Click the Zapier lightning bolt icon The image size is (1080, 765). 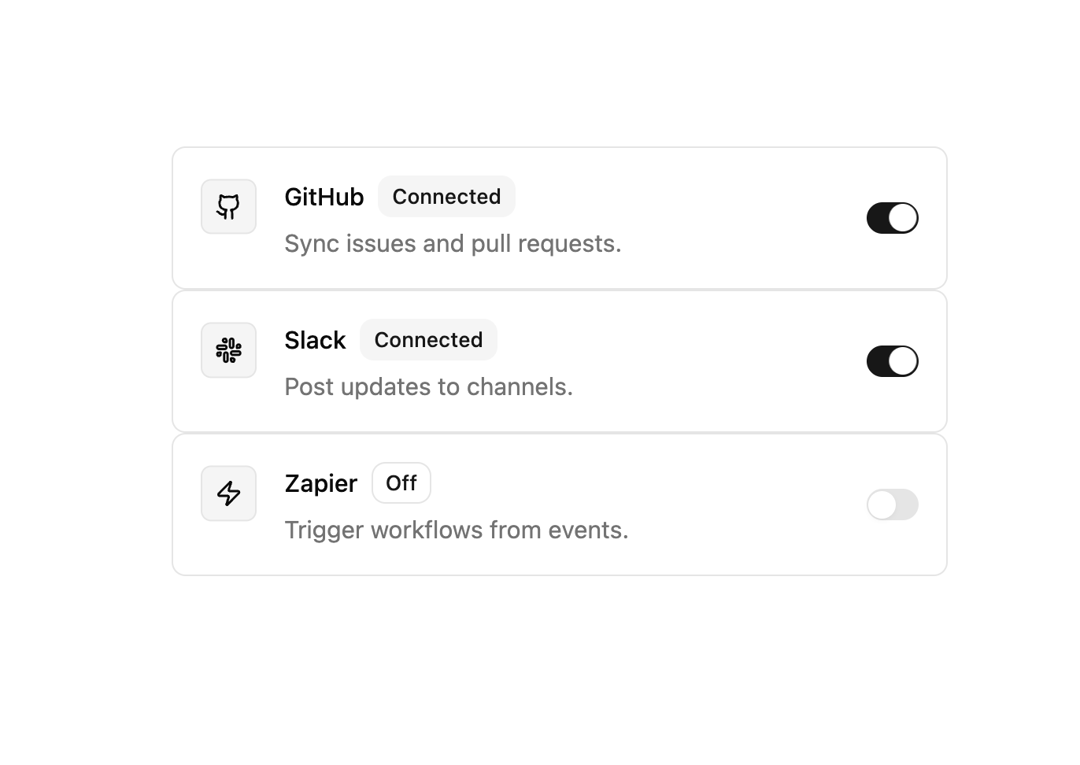pos(229,493)
